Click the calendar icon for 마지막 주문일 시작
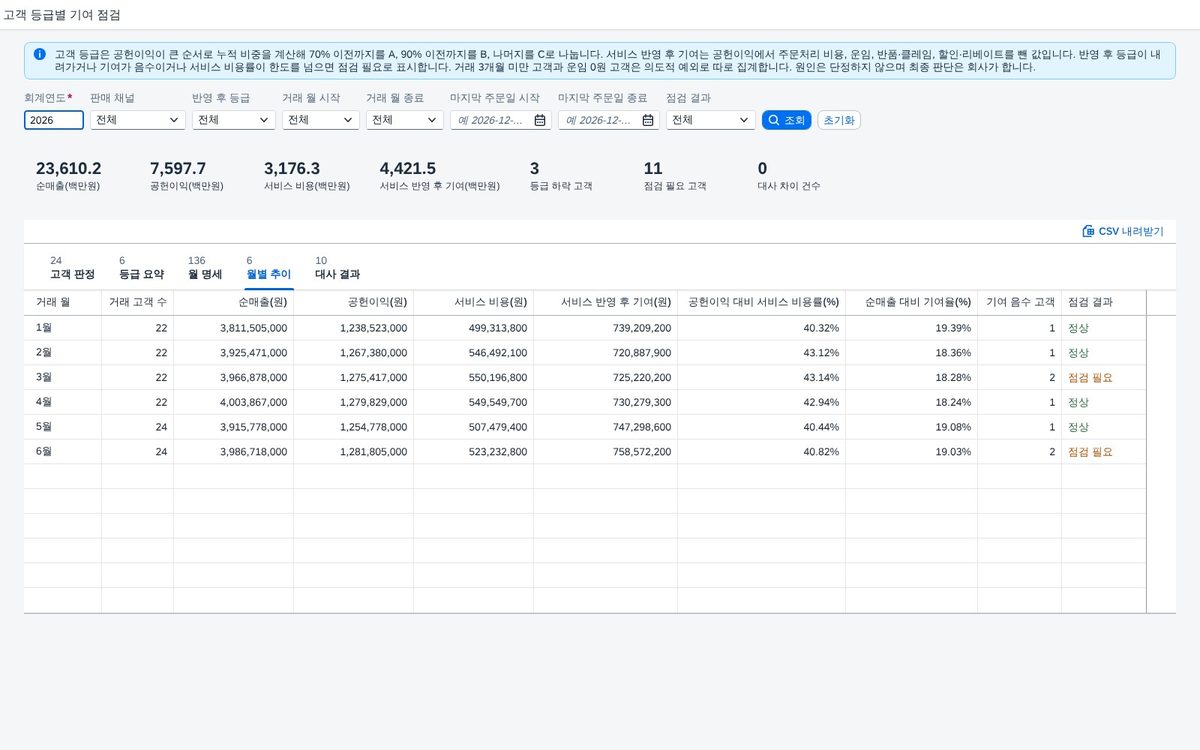 point(540,120)
